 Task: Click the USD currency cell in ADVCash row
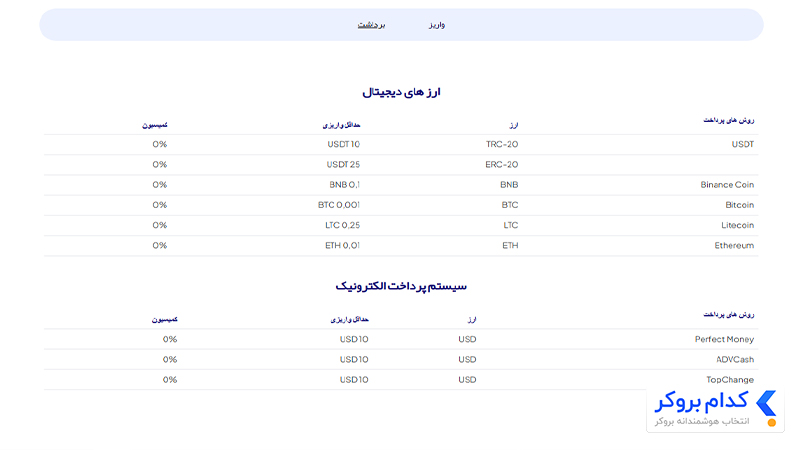[x=467, y=360]
